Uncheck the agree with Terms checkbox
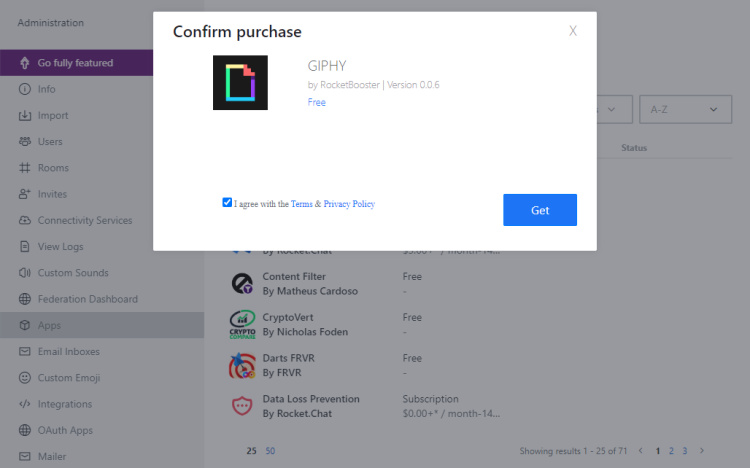Image resolution: width=750 pixels, height=468 pixels. coord(227,203)
